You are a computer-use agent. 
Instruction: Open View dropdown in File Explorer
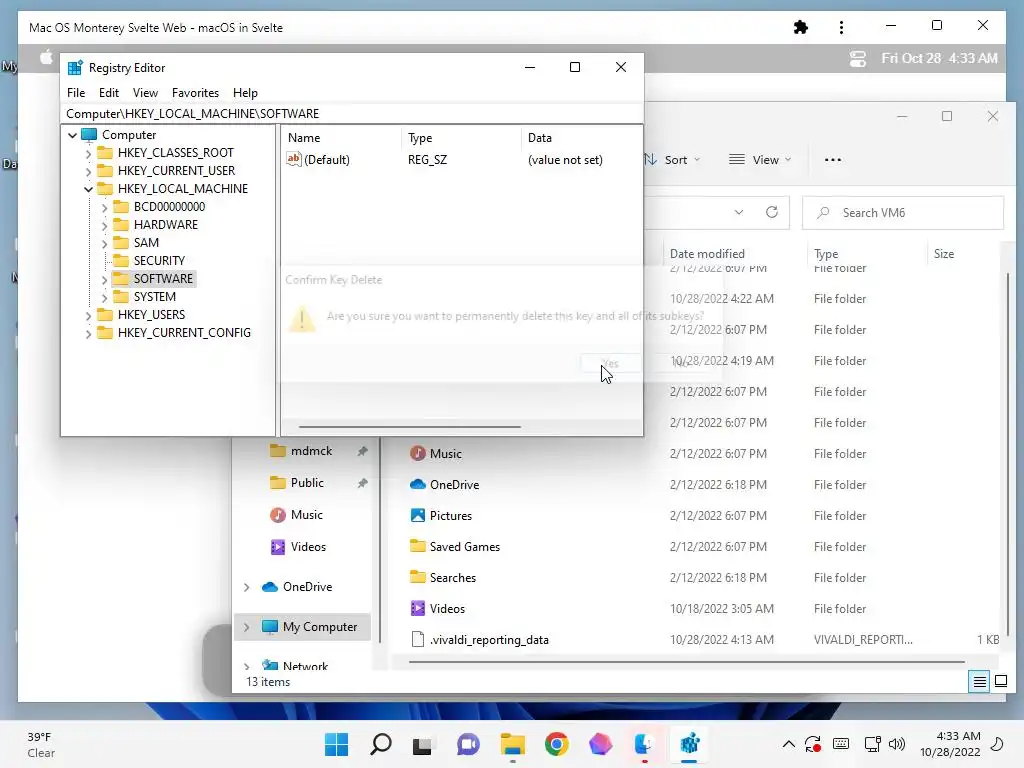pos(760,160)
